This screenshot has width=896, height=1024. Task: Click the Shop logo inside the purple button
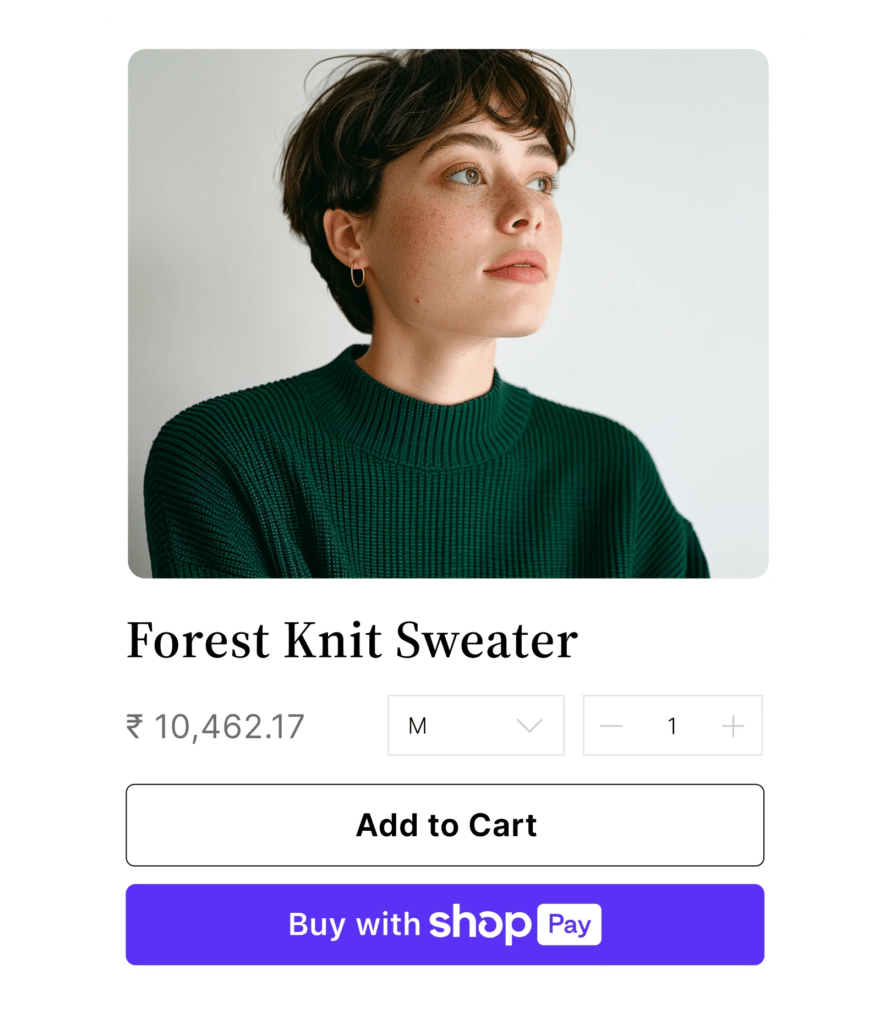click(480, 923)
